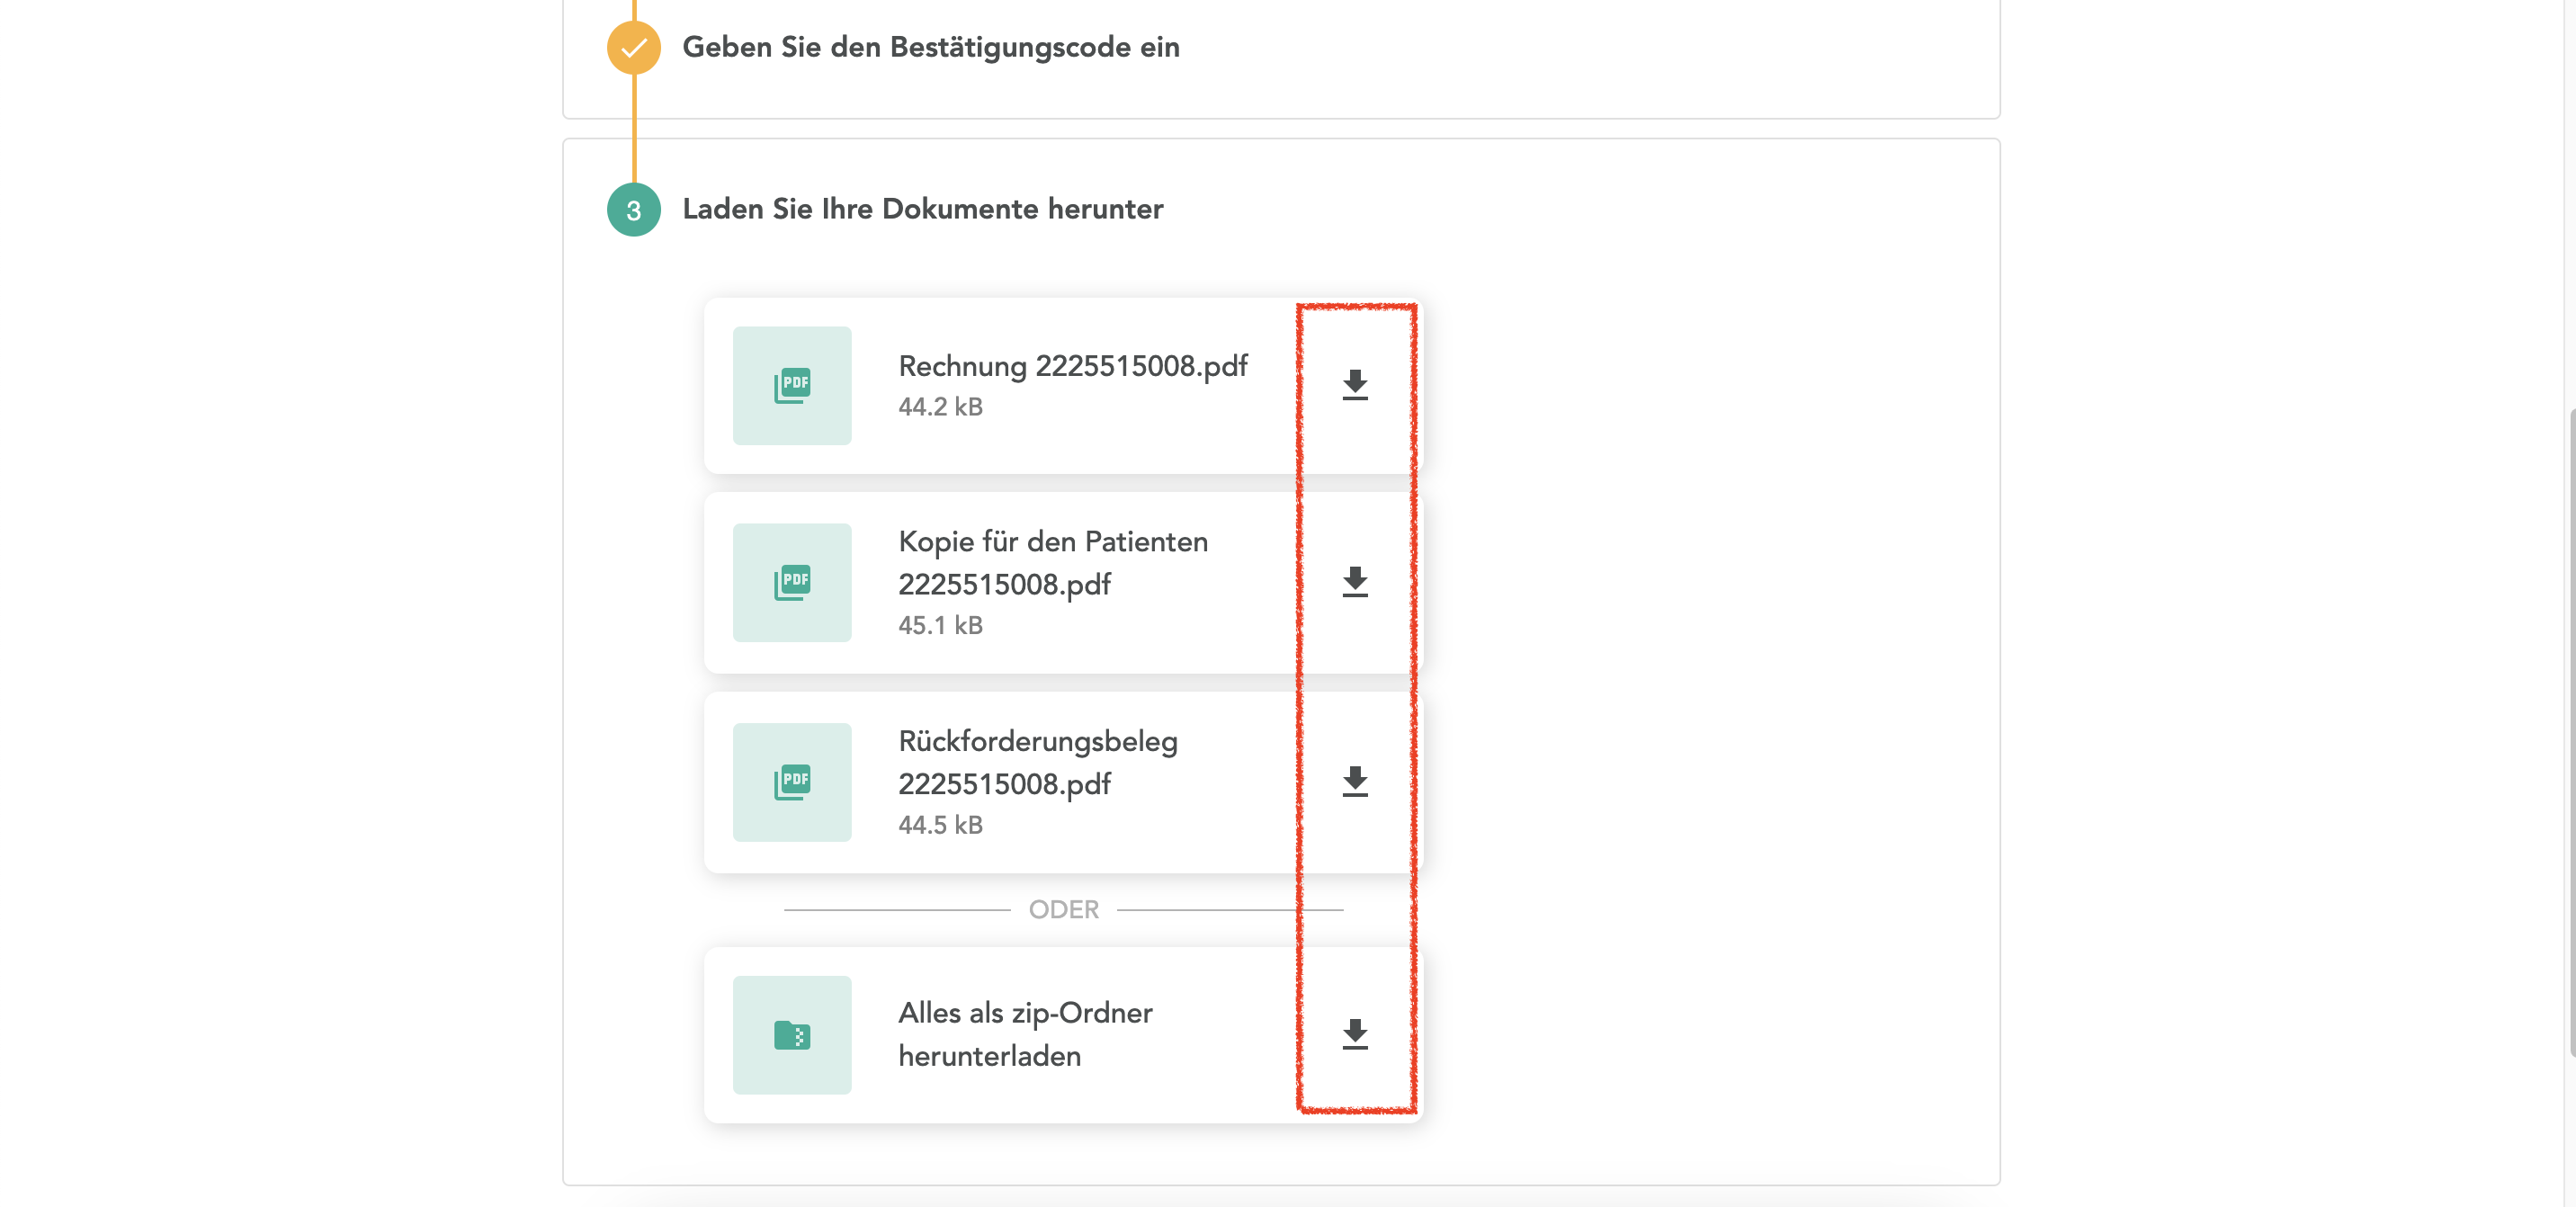Download everything as zip via arrow icon
2576x1207 pixels.
pyautogui.click(x=1354, y=1034)
